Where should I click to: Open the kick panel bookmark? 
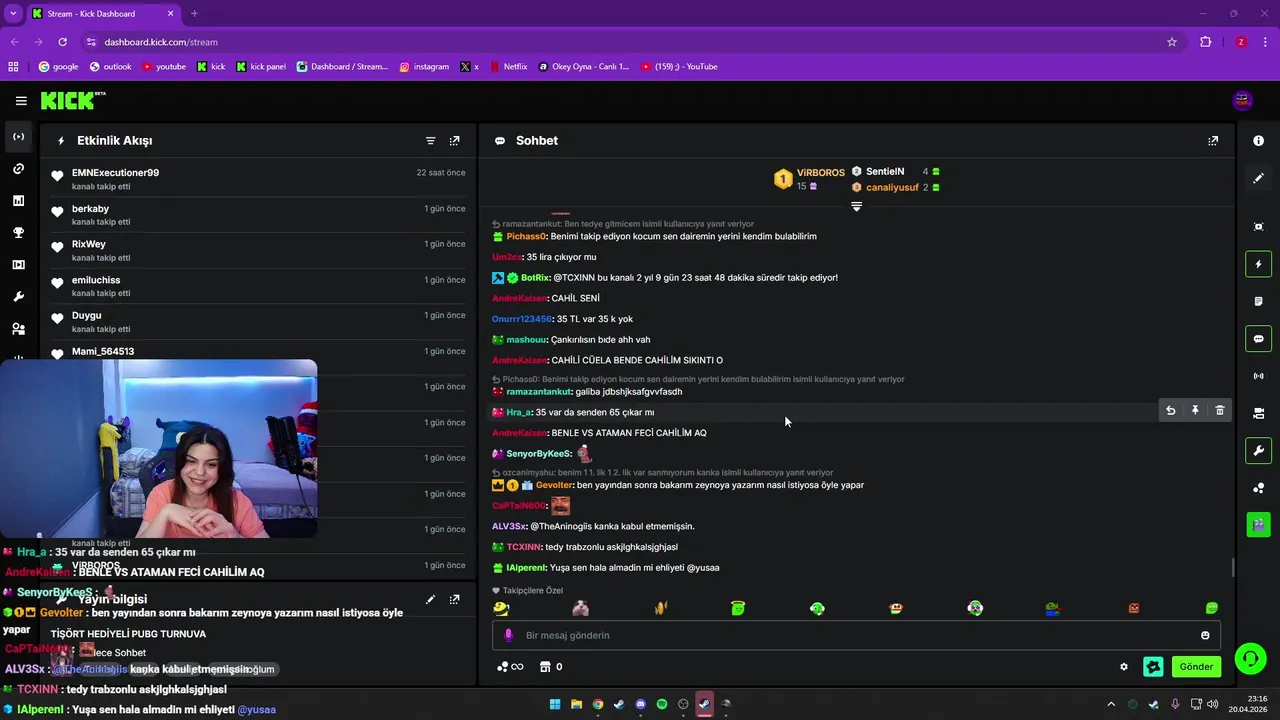pyautogui.click(x=261, y=67)
